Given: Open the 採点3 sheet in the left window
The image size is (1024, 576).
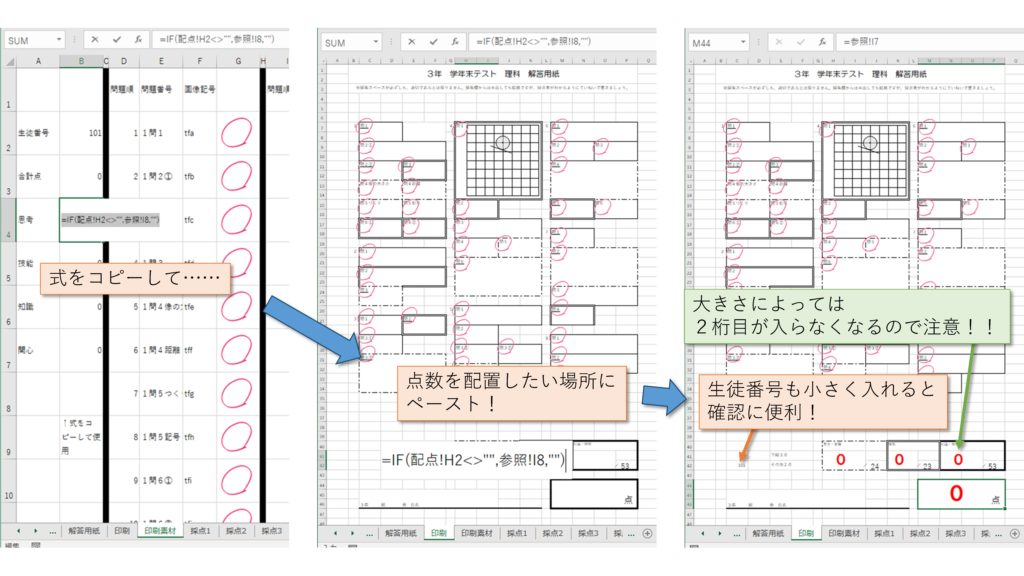Looking at the screenshot, I should coord(272,531).
